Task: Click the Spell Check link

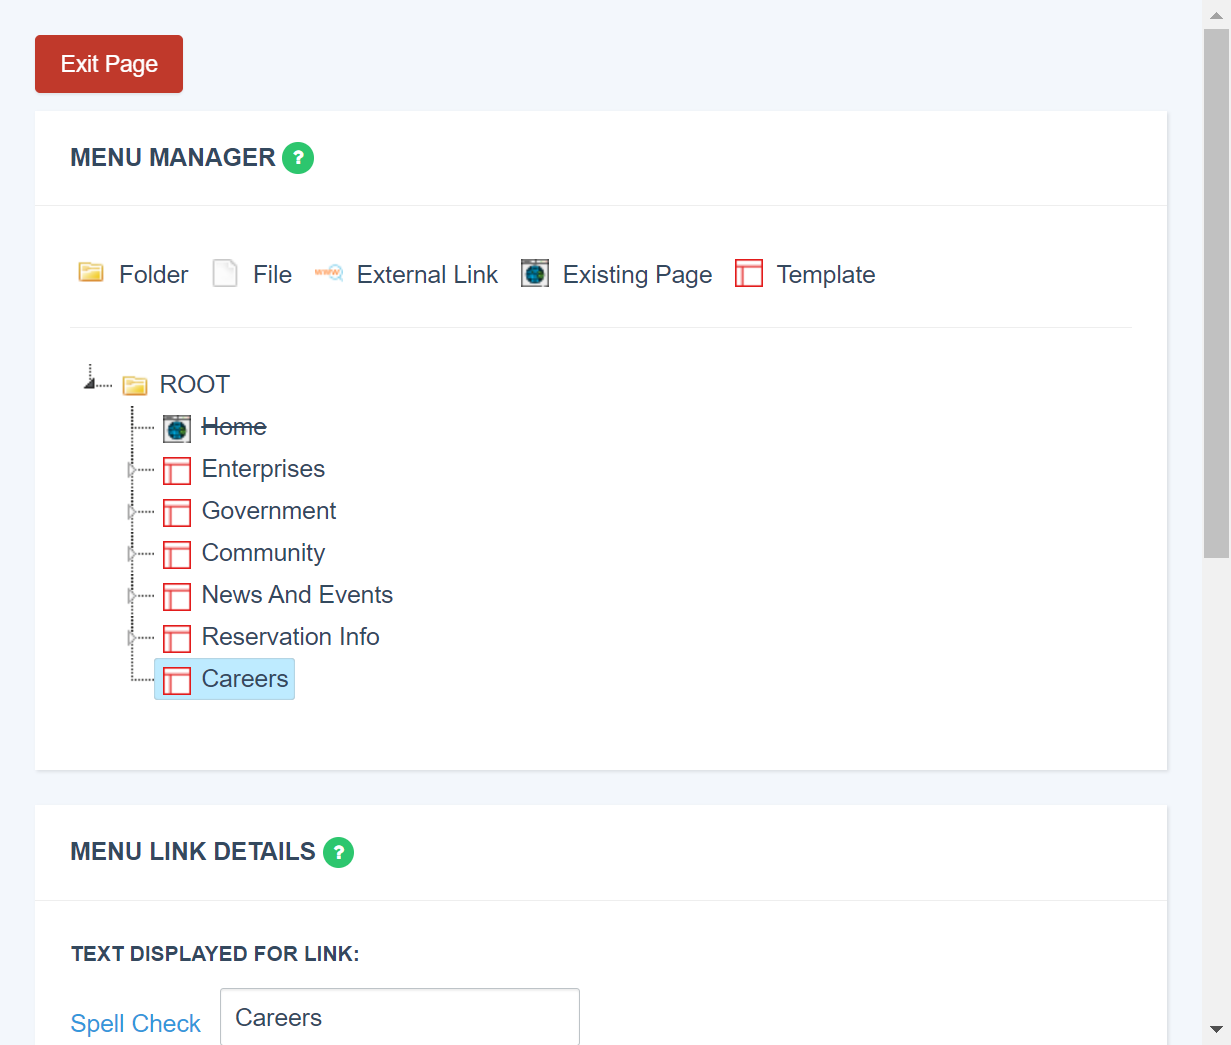Action: (x=135, y=1024)
